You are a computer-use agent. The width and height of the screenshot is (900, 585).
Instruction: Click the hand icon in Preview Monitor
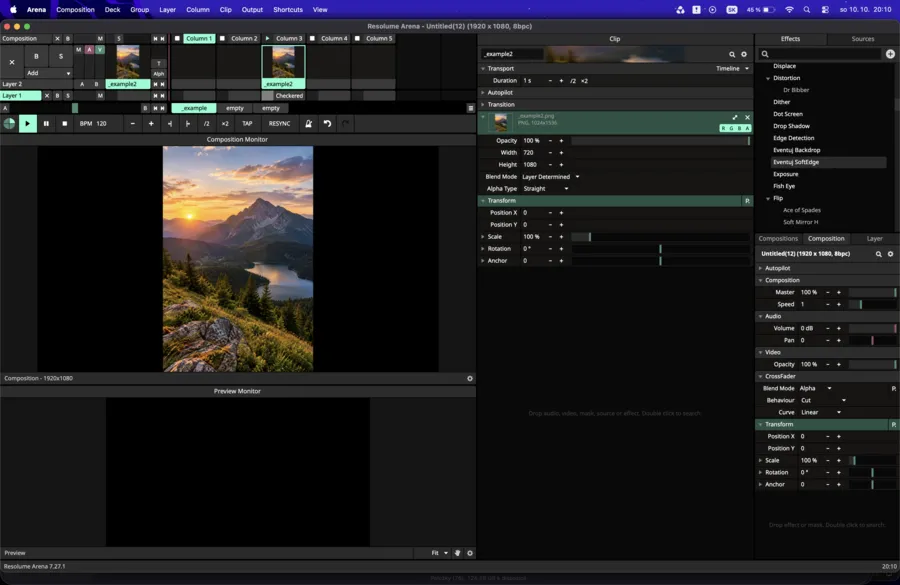457,553
